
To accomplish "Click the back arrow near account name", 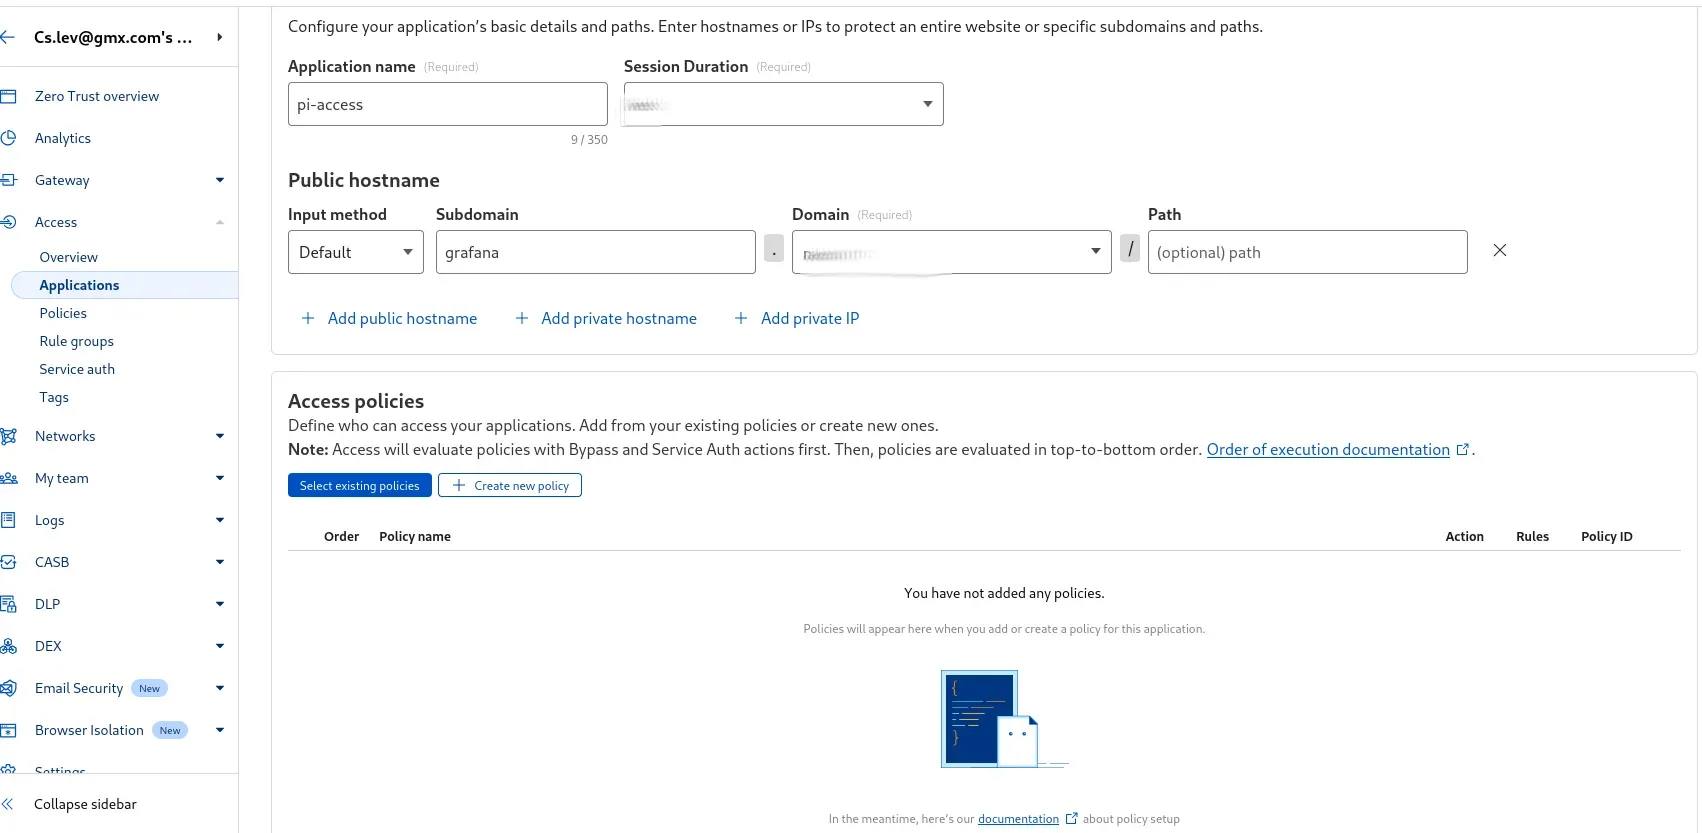I will pyautogui.click(x=8, y=37).
